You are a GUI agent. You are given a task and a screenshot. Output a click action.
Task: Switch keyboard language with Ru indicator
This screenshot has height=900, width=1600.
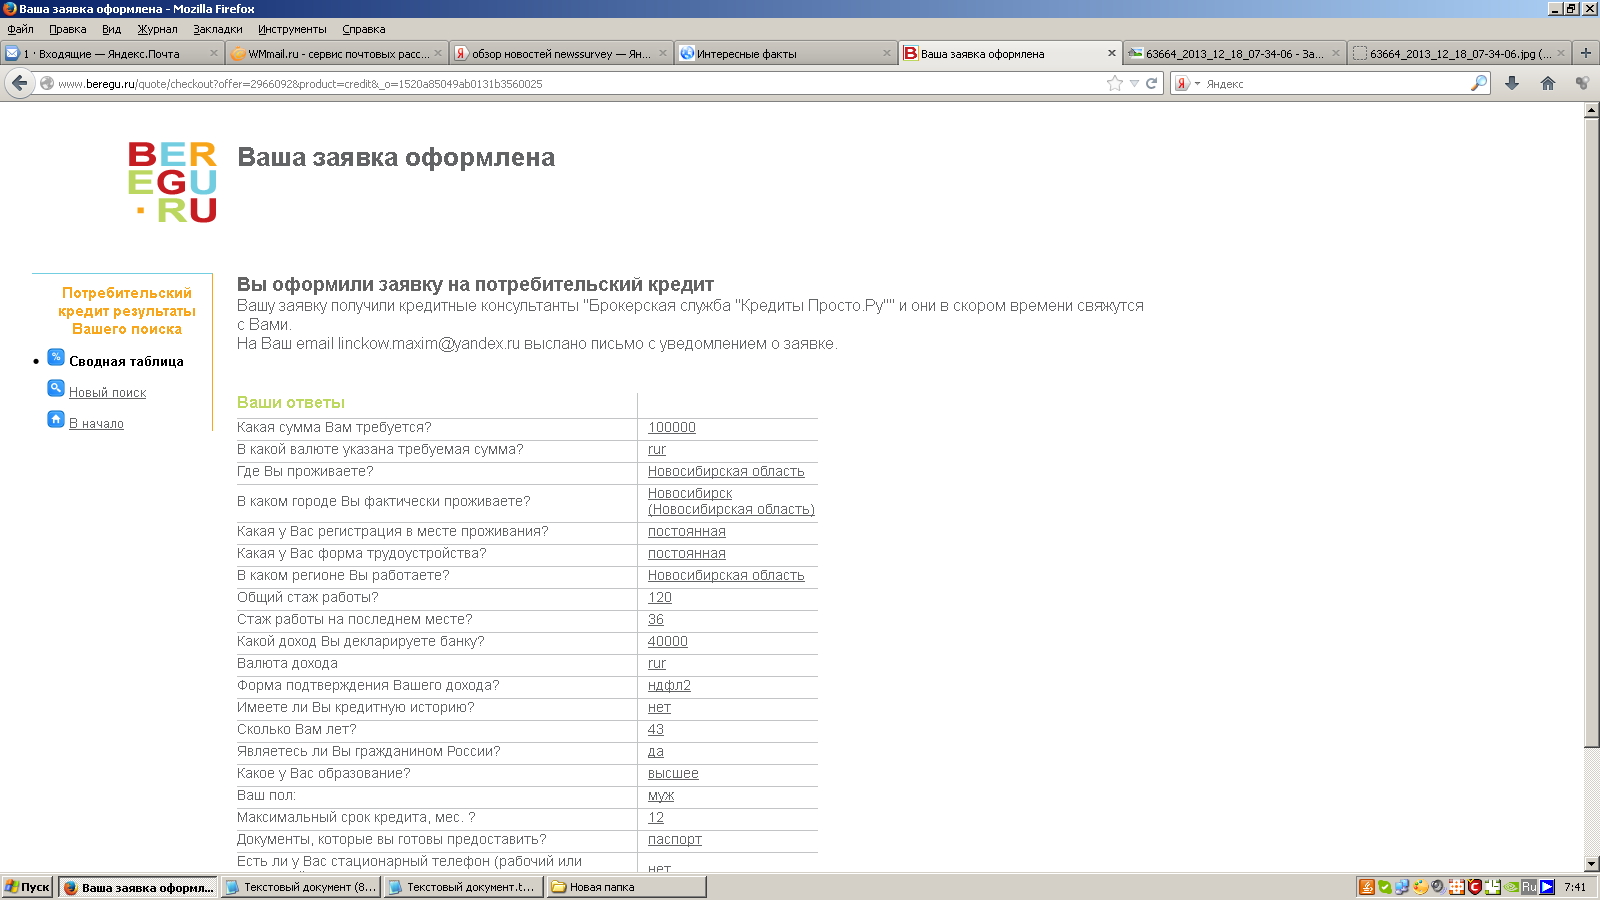pyautogui.click(x=1529, y=887)
